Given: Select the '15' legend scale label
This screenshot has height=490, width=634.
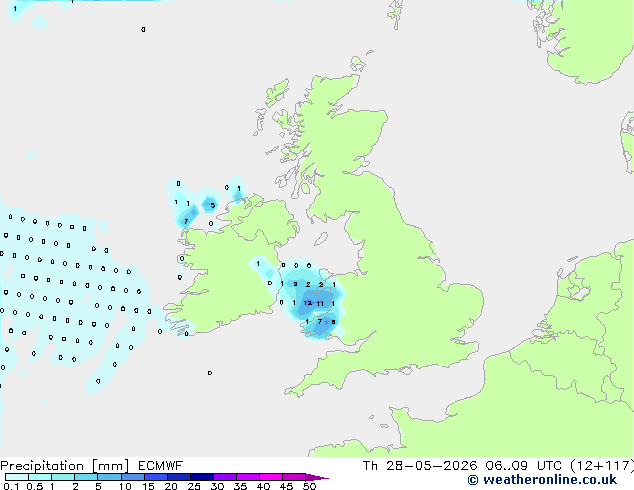Looking at the screenshot, I should point(148,486).
